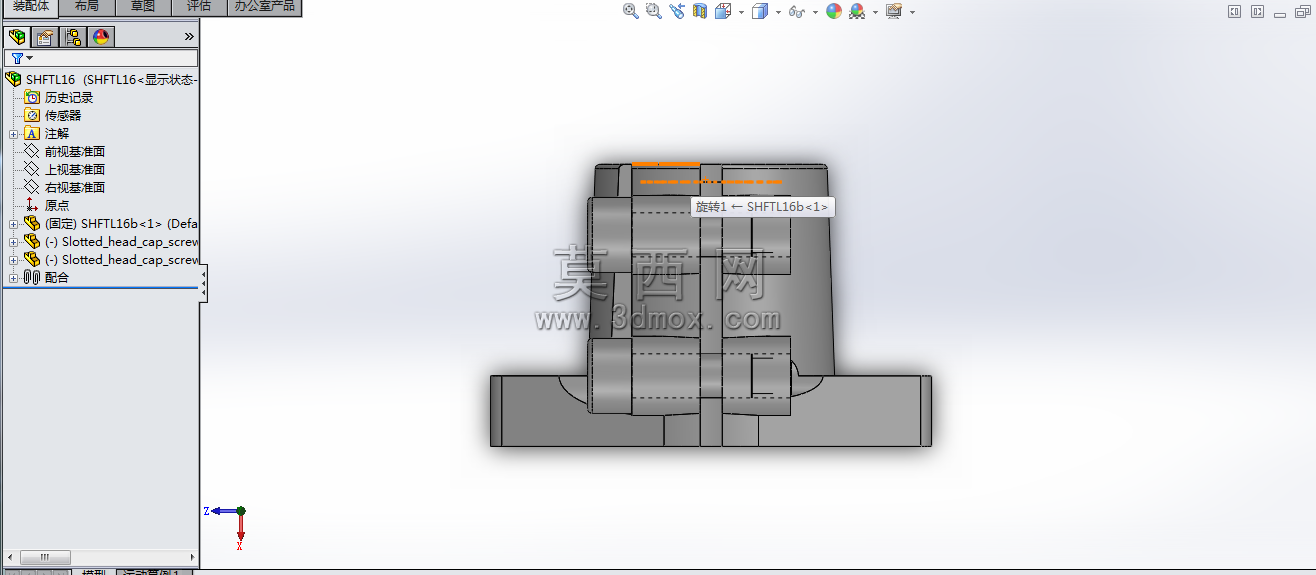Switch to the 装配体 ribbon tab

[30, 6]
